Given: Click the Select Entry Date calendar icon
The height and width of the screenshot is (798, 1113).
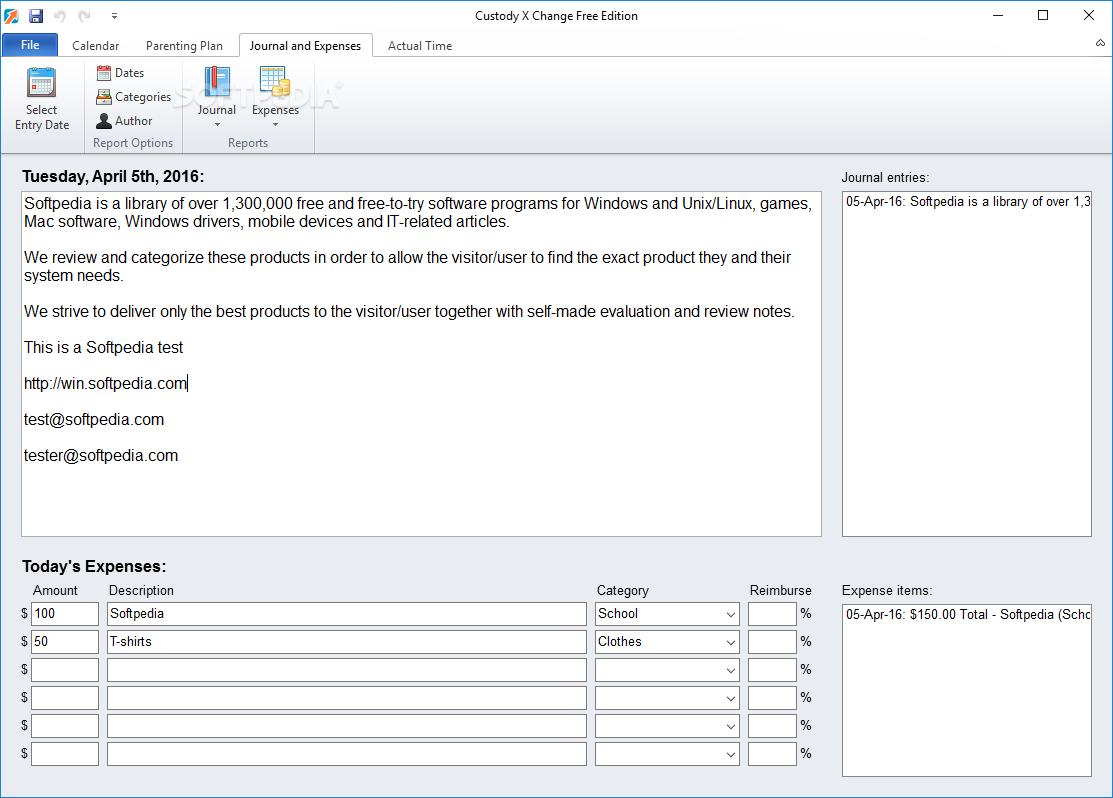Looking at the screenshot, I should 41,82.
